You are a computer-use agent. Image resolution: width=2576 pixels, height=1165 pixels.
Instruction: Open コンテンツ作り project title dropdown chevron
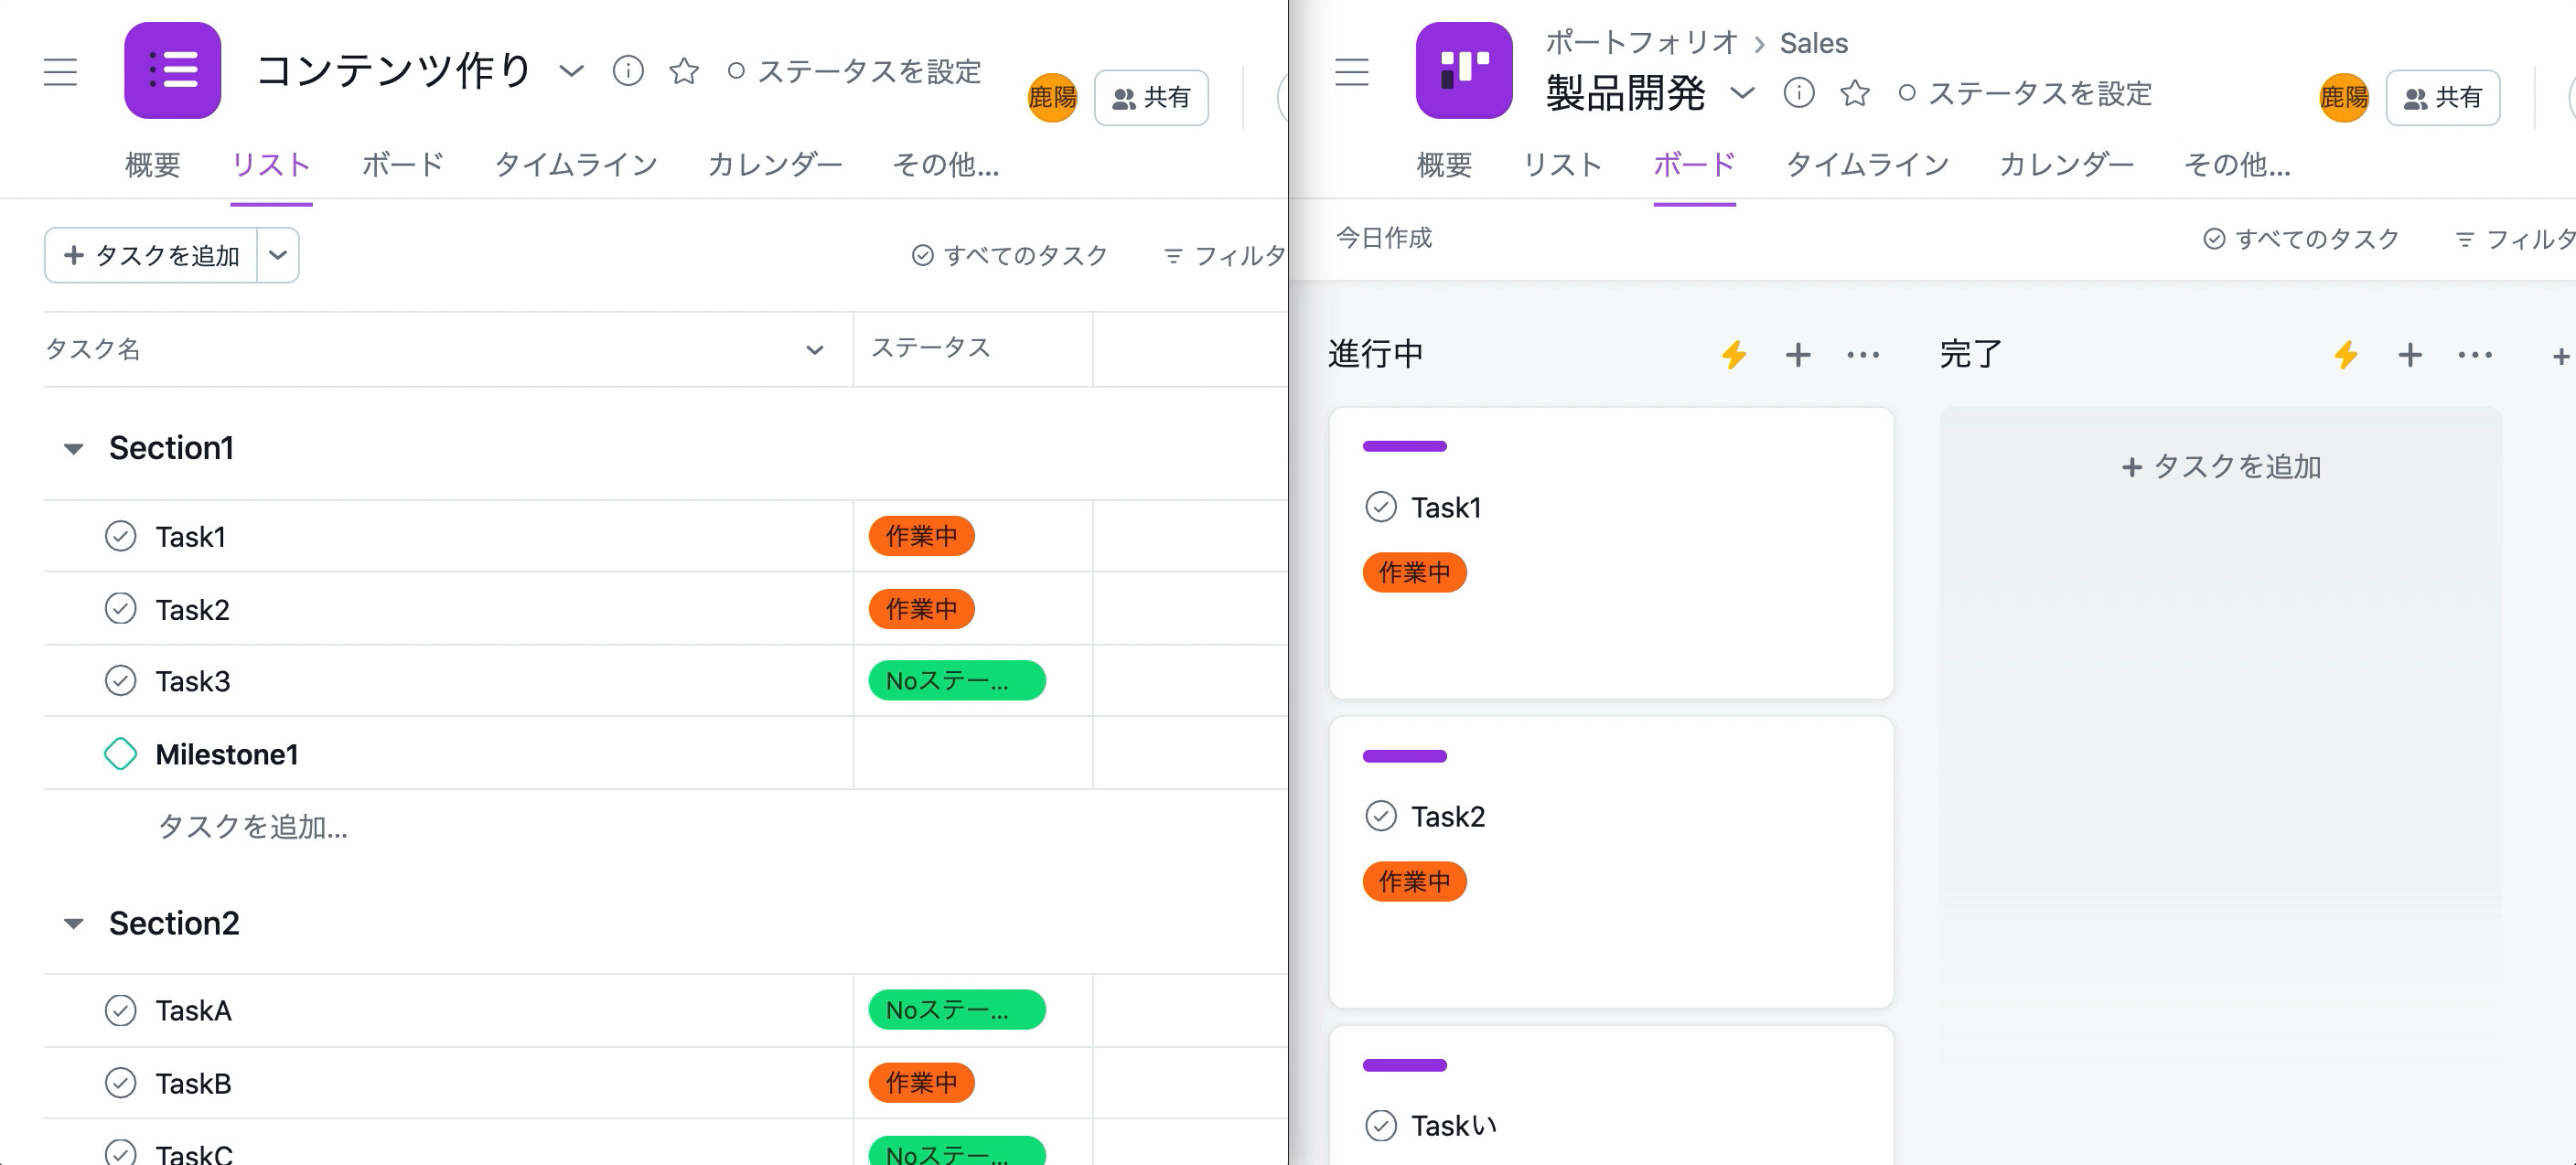pos(570,71)
